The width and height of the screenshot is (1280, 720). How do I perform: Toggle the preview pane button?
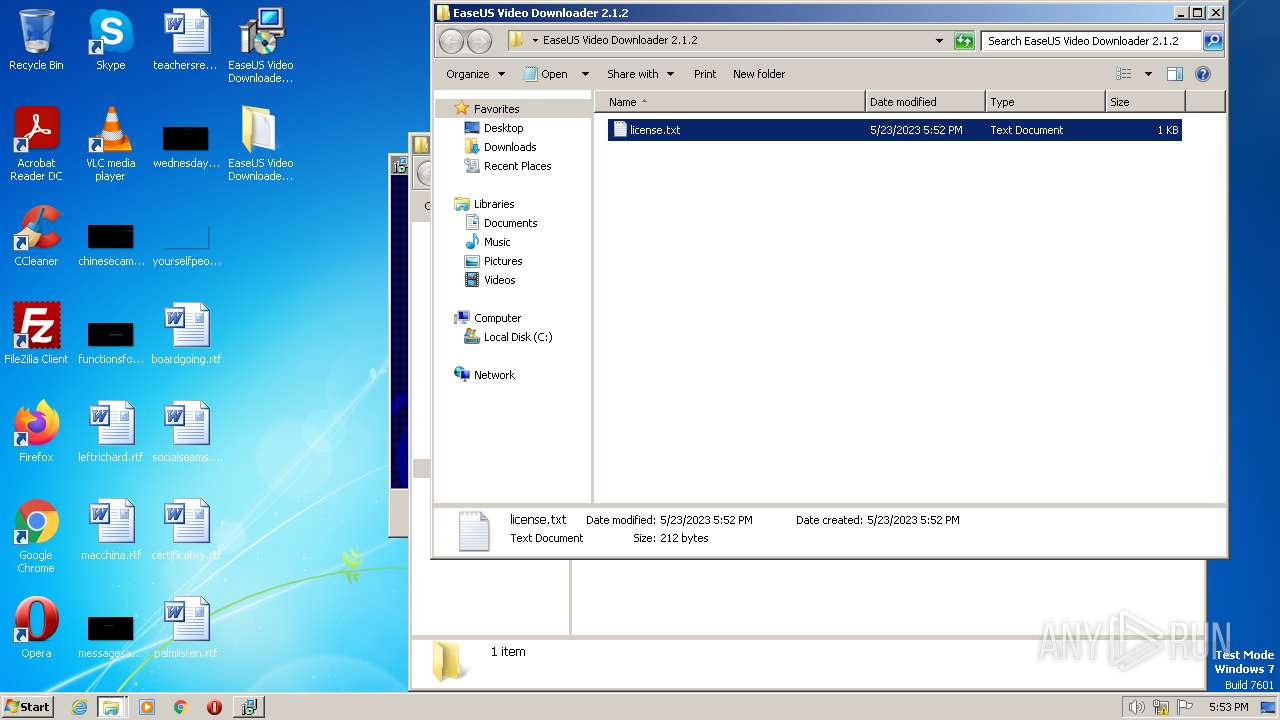[1175, 74]
